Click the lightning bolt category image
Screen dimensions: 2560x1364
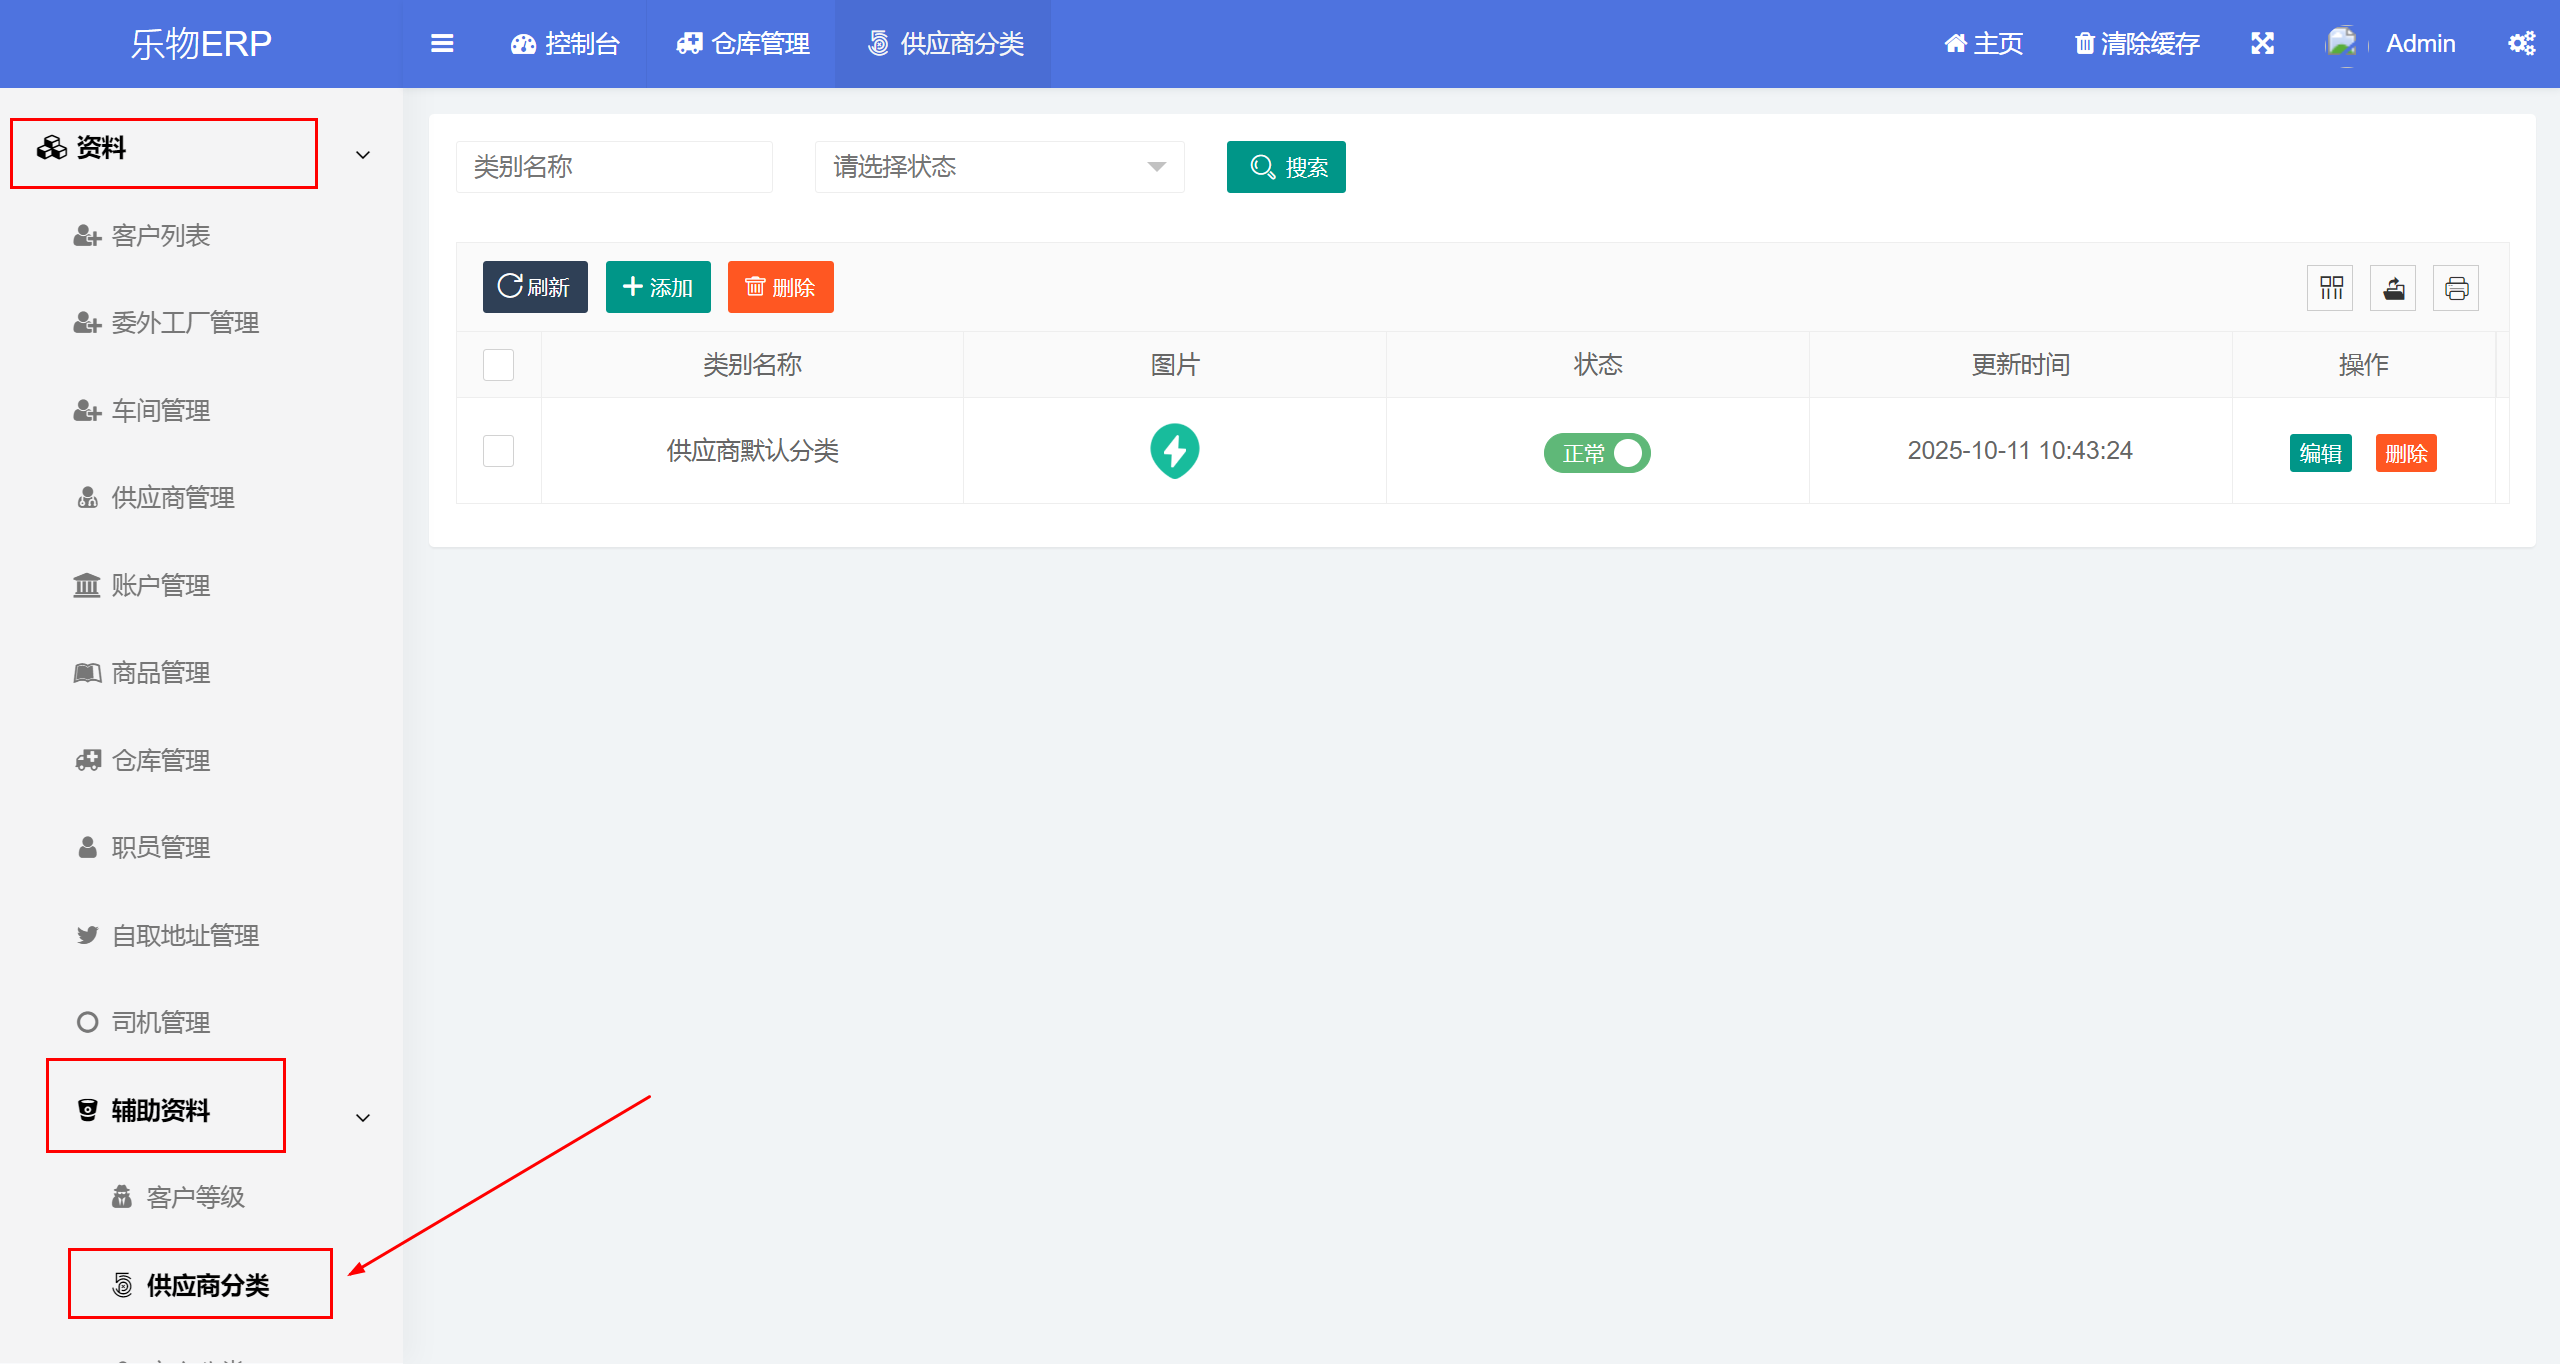point(1174,451)
